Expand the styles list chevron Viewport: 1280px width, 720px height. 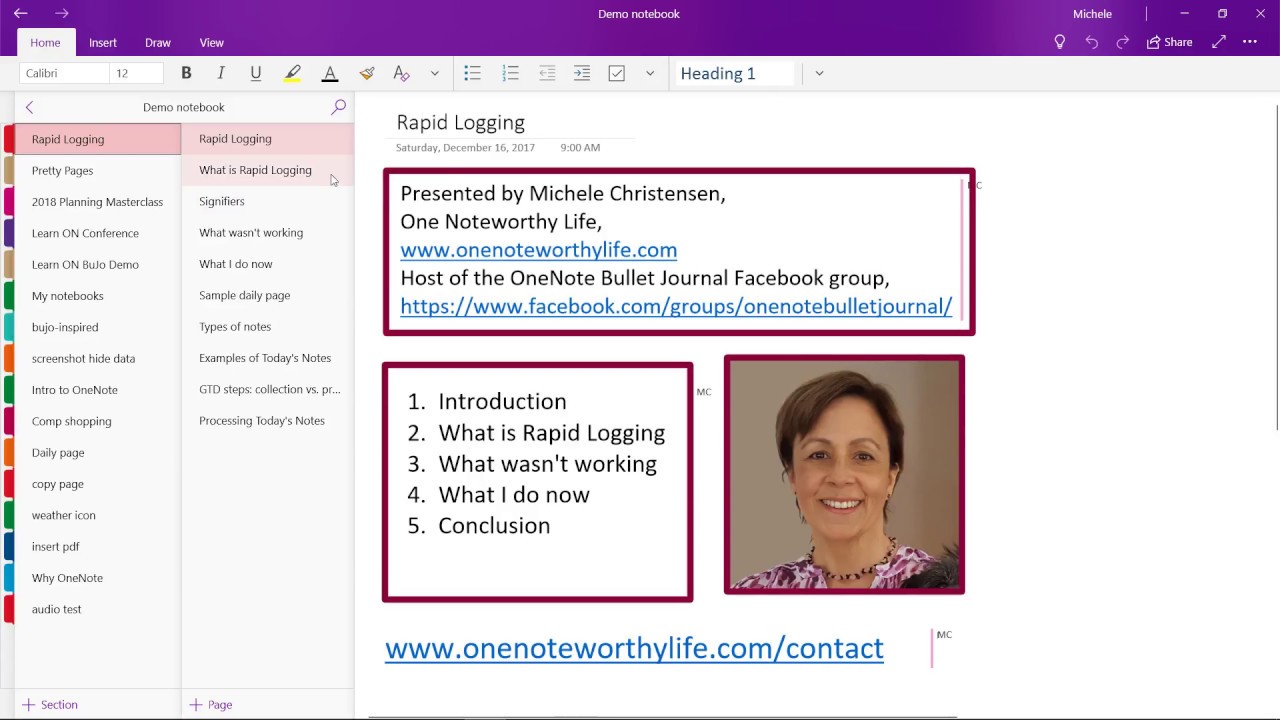[x=819, y=73]
